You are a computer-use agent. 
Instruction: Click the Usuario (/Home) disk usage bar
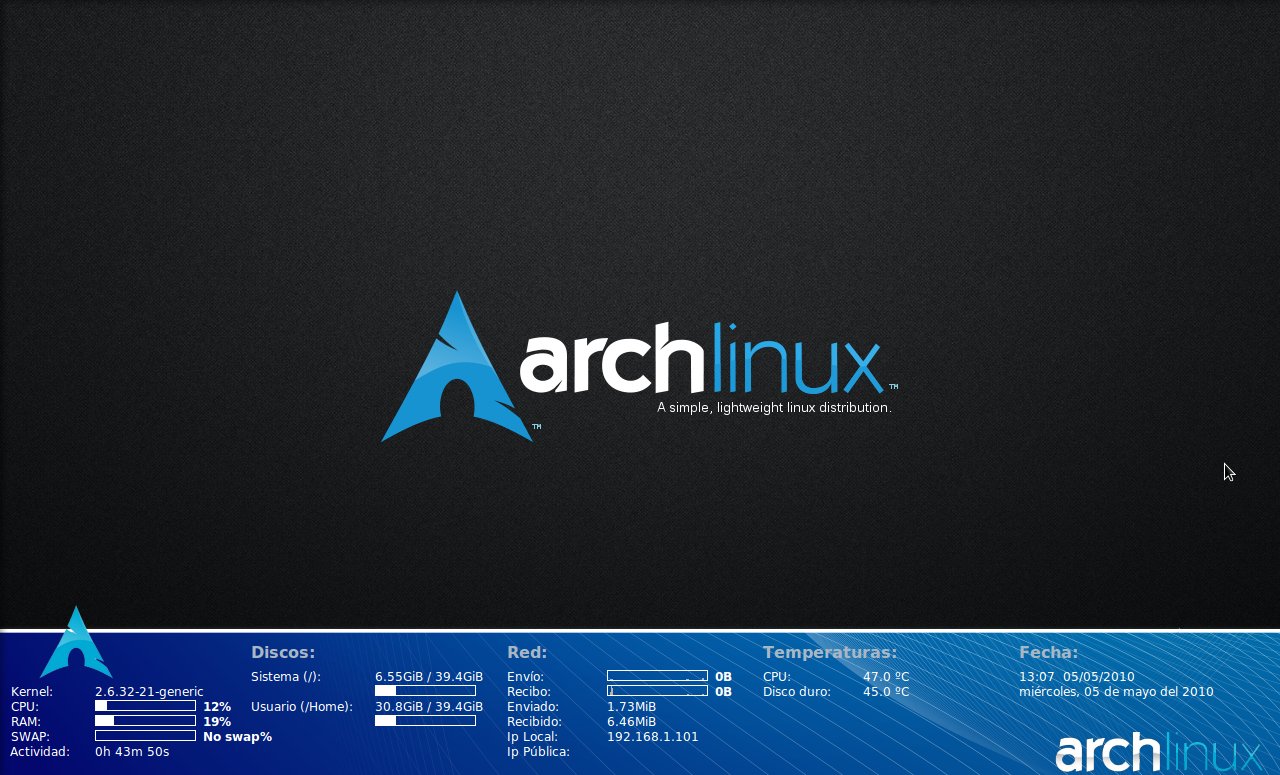tap(425, 721)
